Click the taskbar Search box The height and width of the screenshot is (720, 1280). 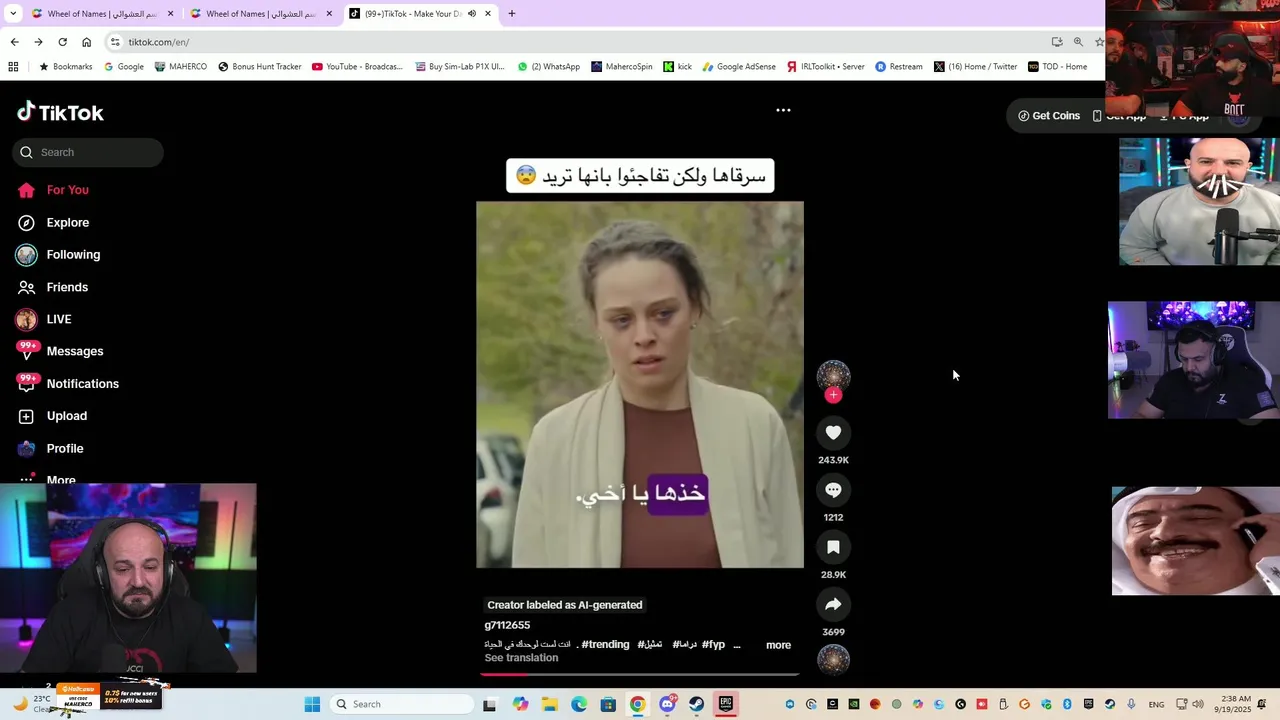tap(401, 704)
